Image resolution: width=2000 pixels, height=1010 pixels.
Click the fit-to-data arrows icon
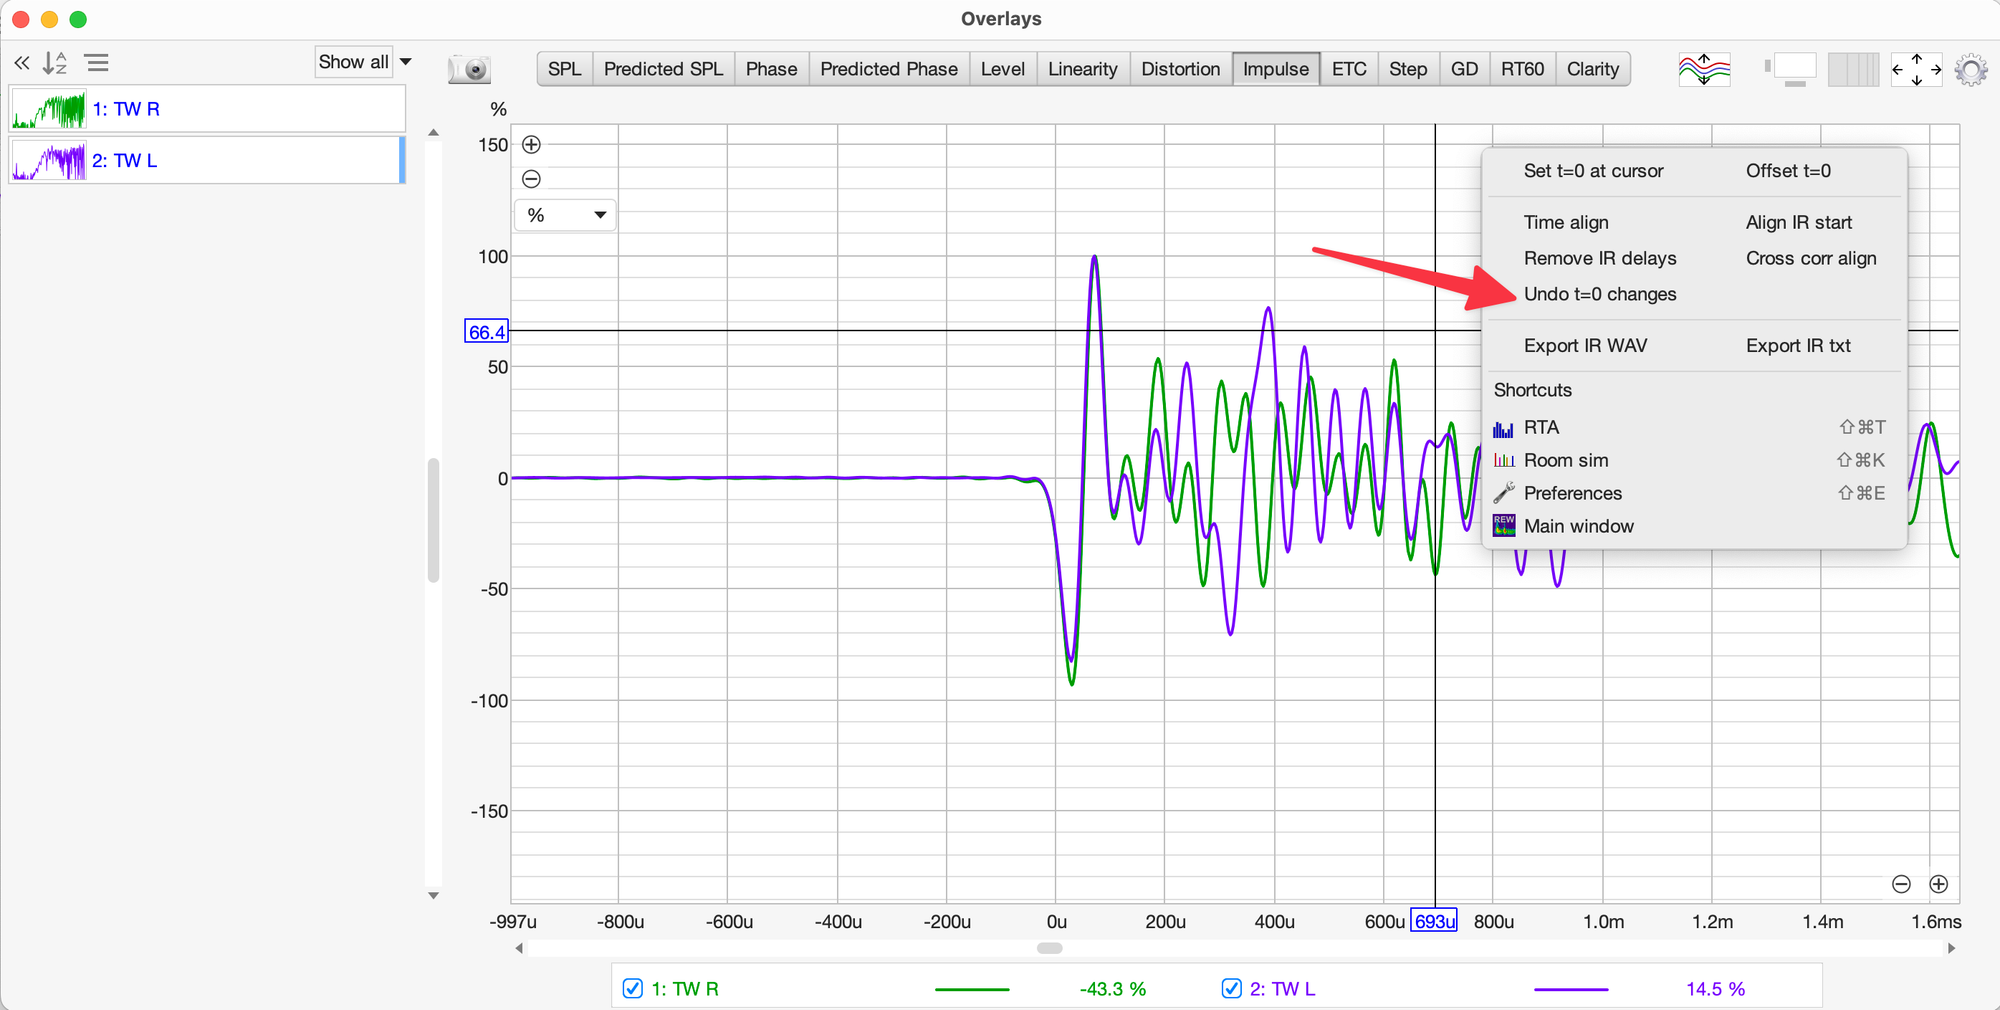tap(1915, 69)
